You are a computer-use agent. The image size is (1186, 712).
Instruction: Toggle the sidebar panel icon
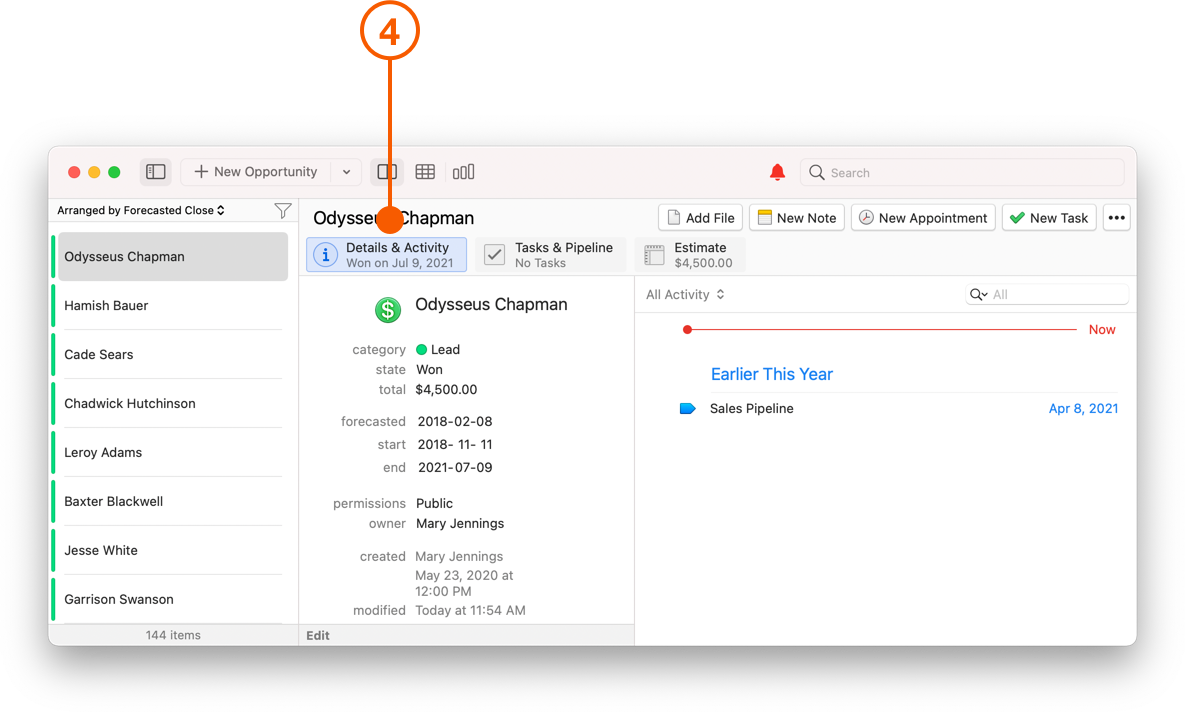tap(156, 172)
